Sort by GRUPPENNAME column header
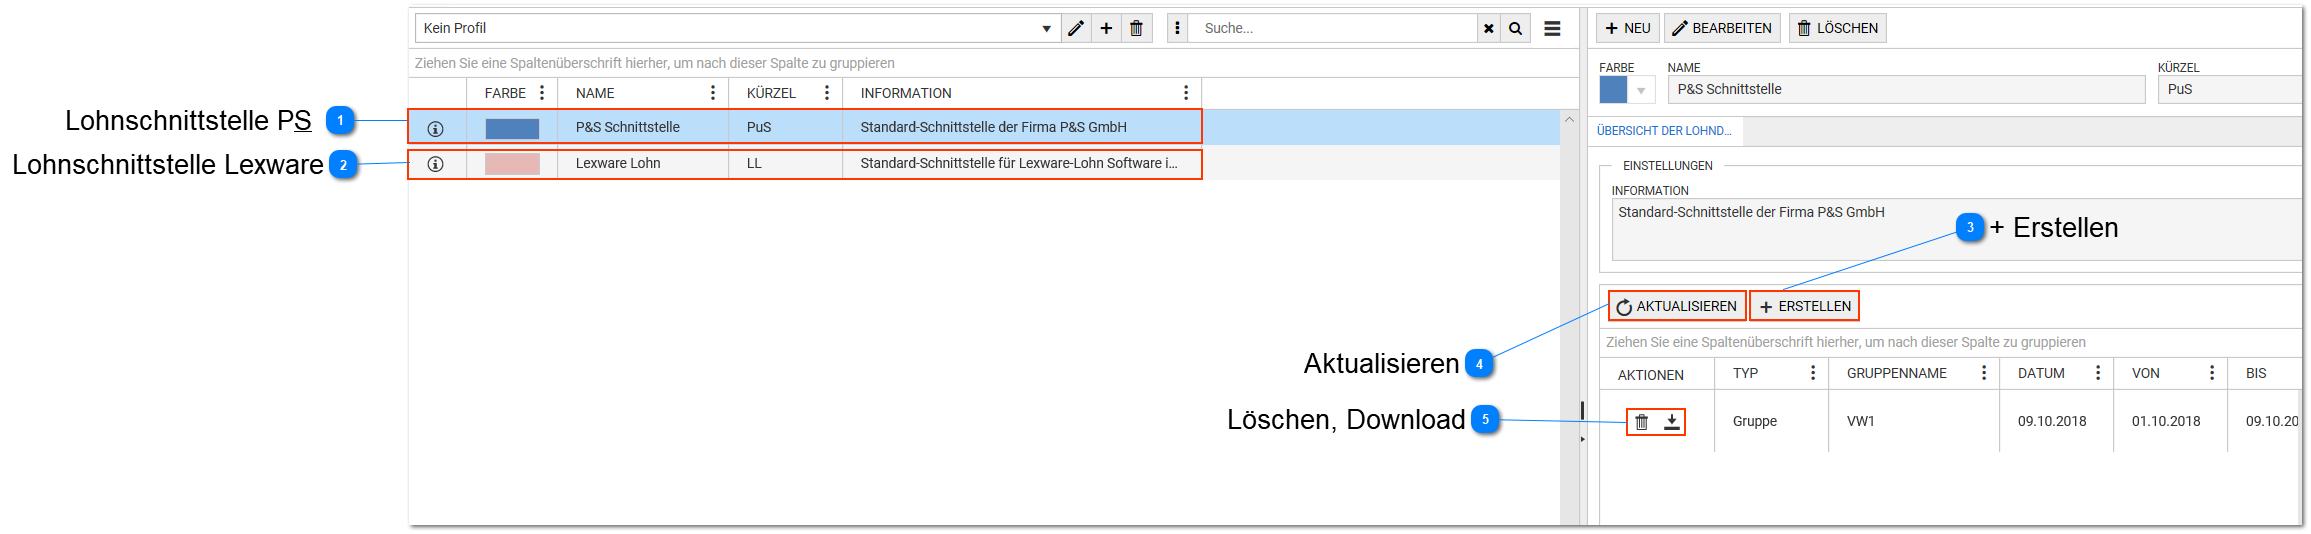Screen dimensions: 2311x534 pyautogui.click(x=1896, y=373)
